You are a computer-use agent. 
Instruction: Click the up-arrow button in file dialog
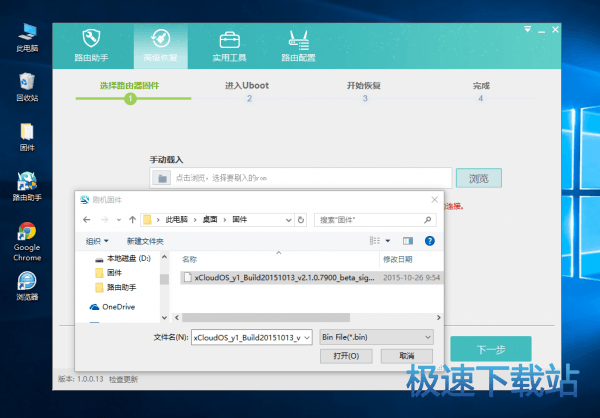click(131, 219)
